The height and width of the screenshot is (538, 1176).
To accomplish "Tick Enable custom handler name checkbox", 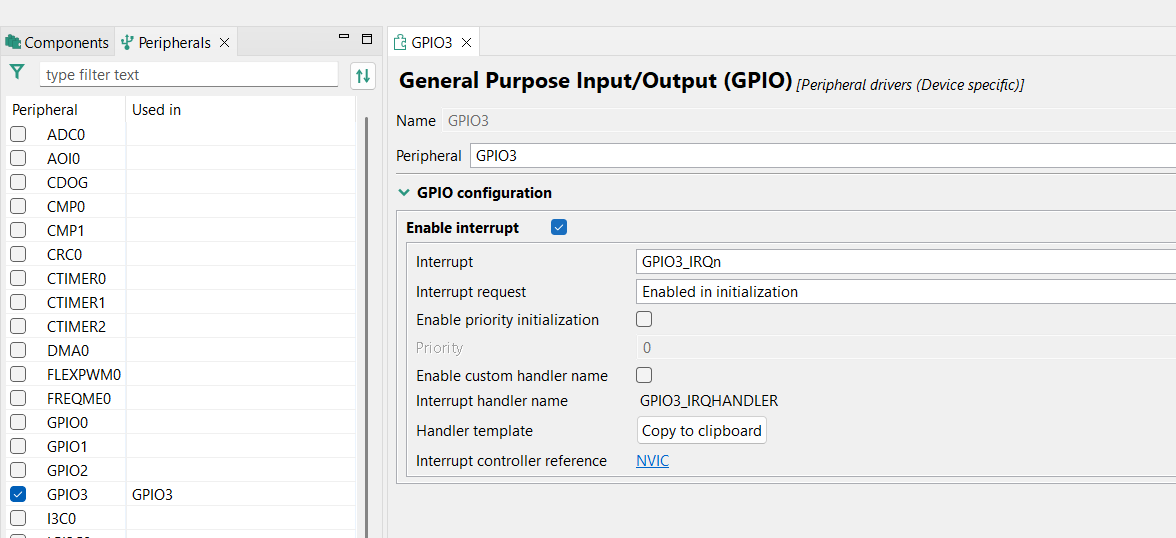I will pyautogui.click(x=644, y=376).
